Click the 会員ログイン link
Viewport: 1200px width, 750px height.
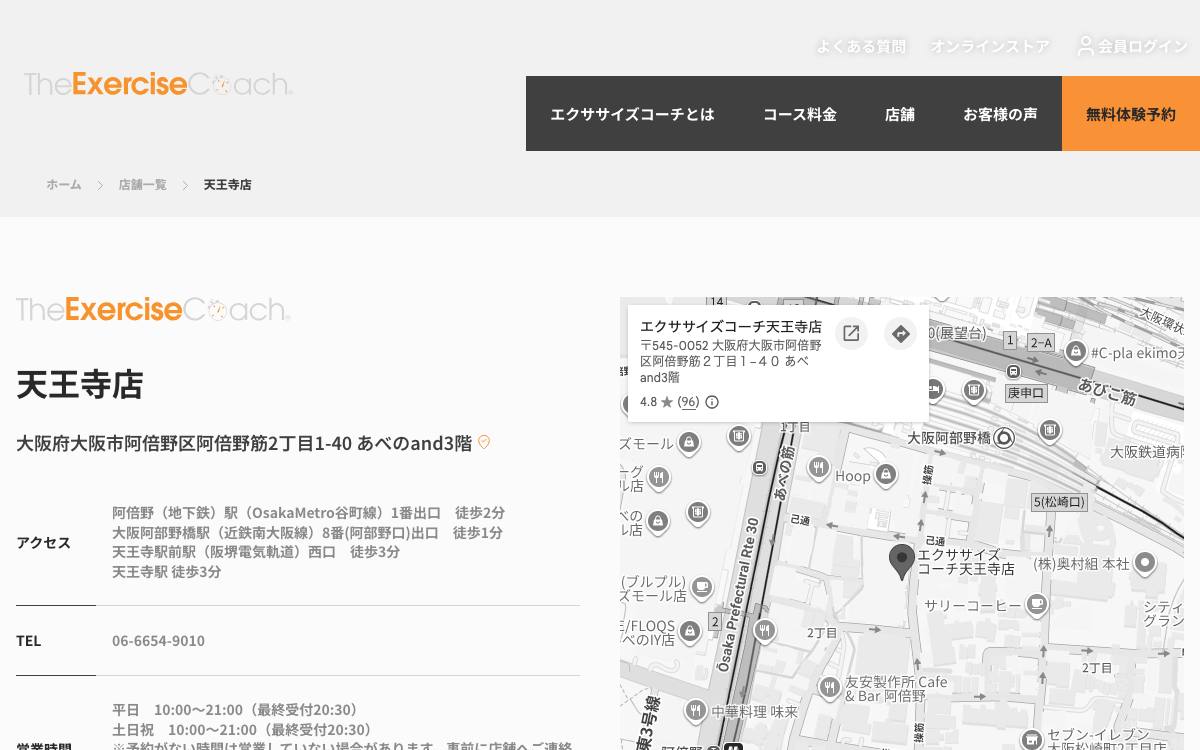tap(1143, 46)
